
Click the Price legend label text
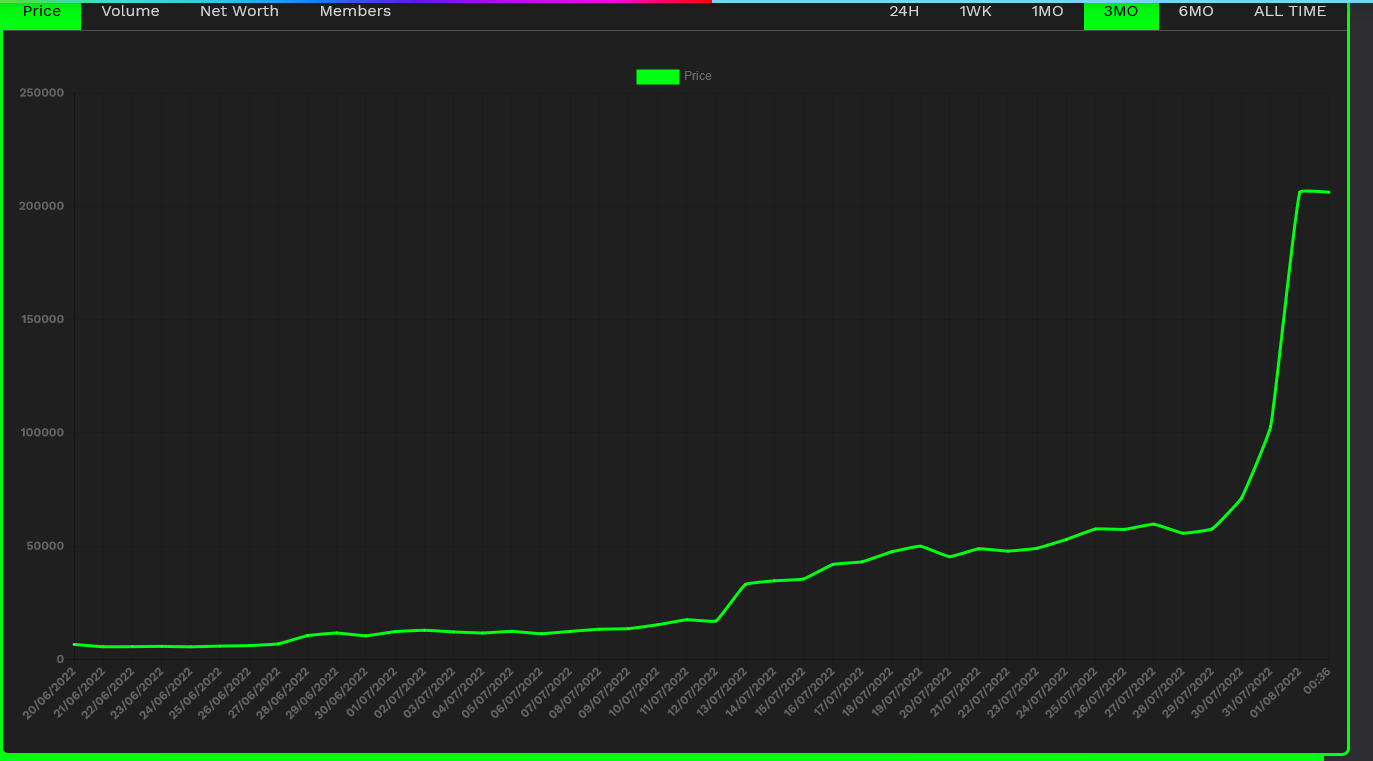[698, 77]
